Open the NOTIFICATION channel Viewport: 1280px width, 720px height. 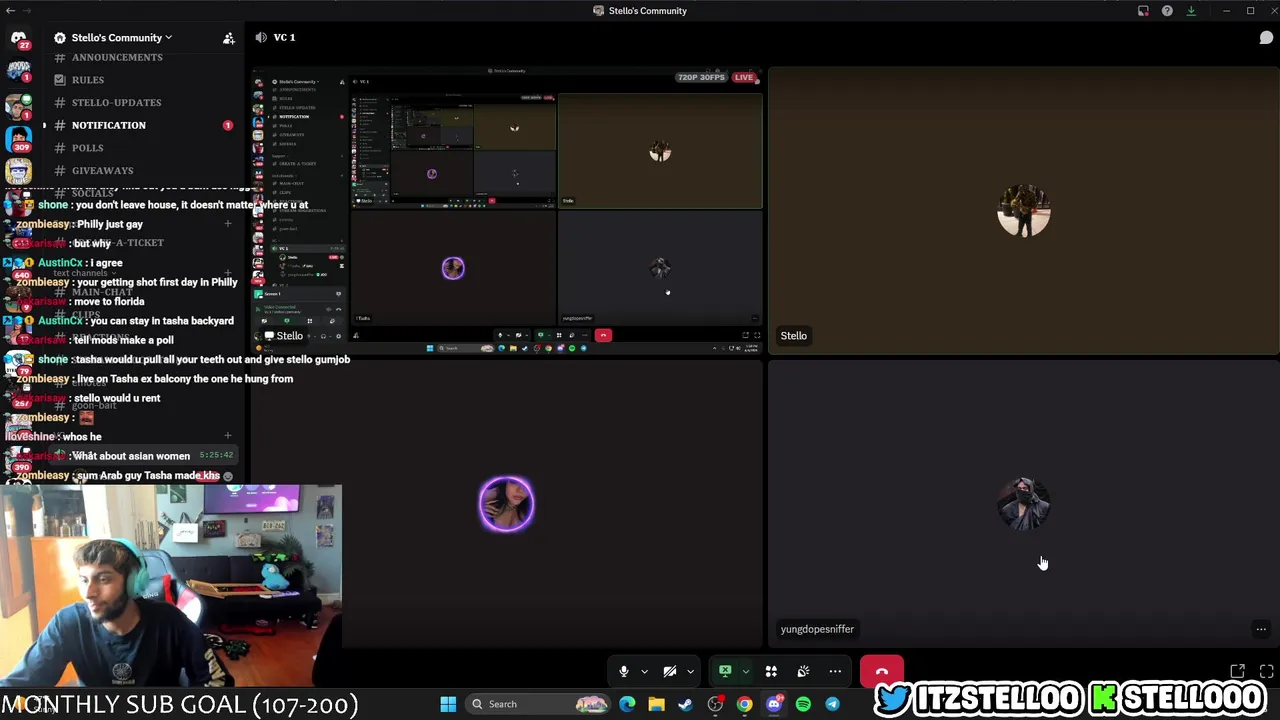pos(109,125)
